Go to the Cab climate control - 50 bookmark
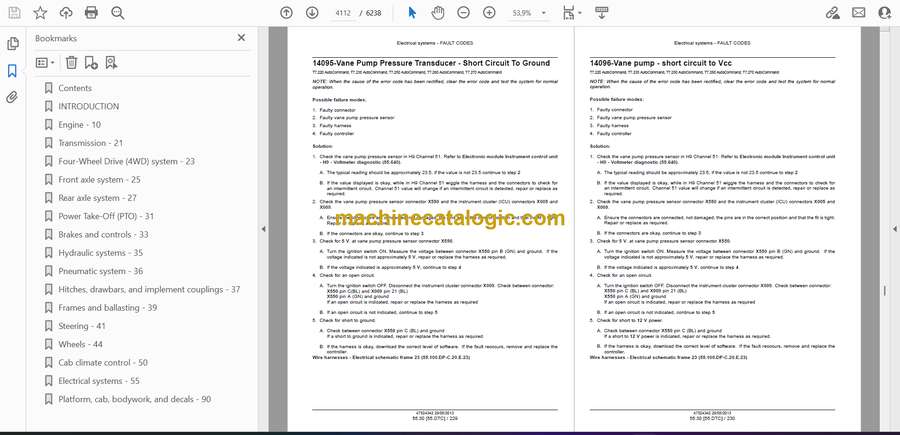The width and height of the screenshot is (900, 435). pyautogui.click(x=103, y=363)
